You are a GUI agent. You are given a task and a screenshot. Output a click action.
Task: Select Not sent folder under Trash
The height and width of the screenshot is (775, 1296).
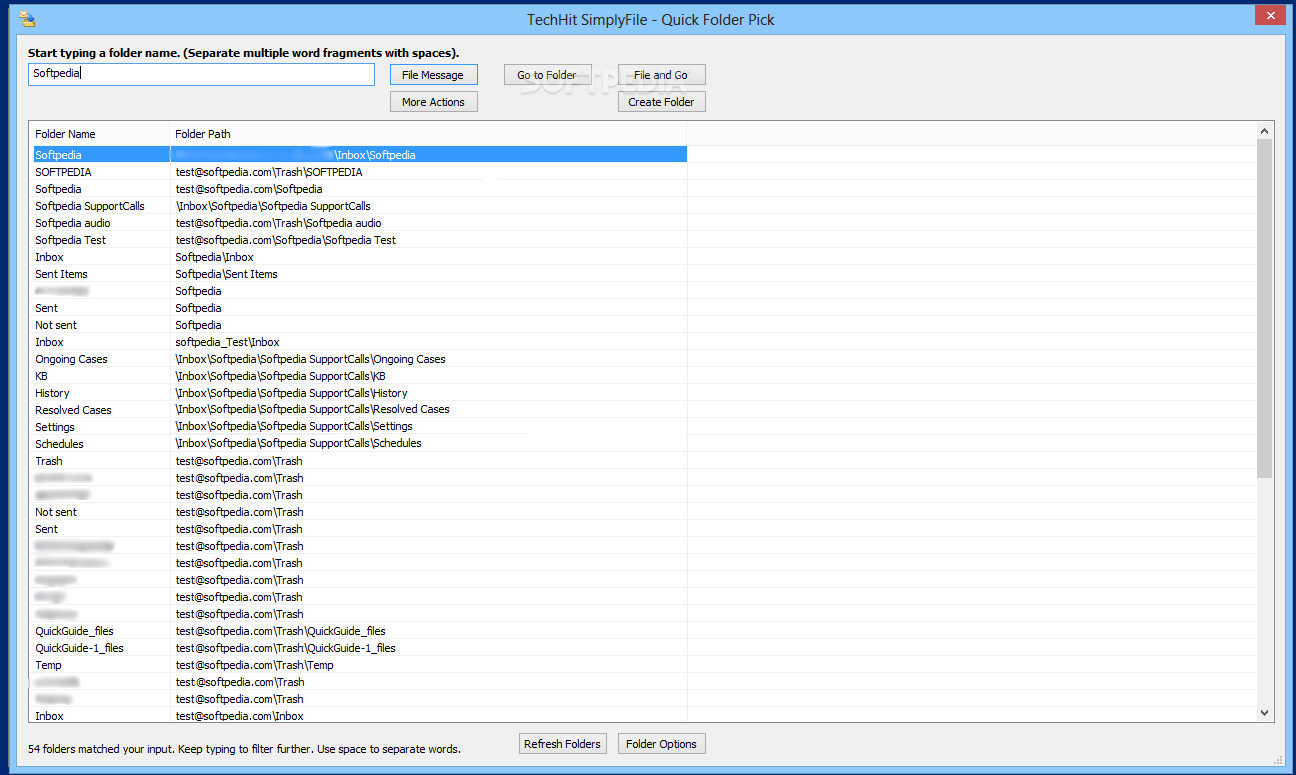[359, 512]
